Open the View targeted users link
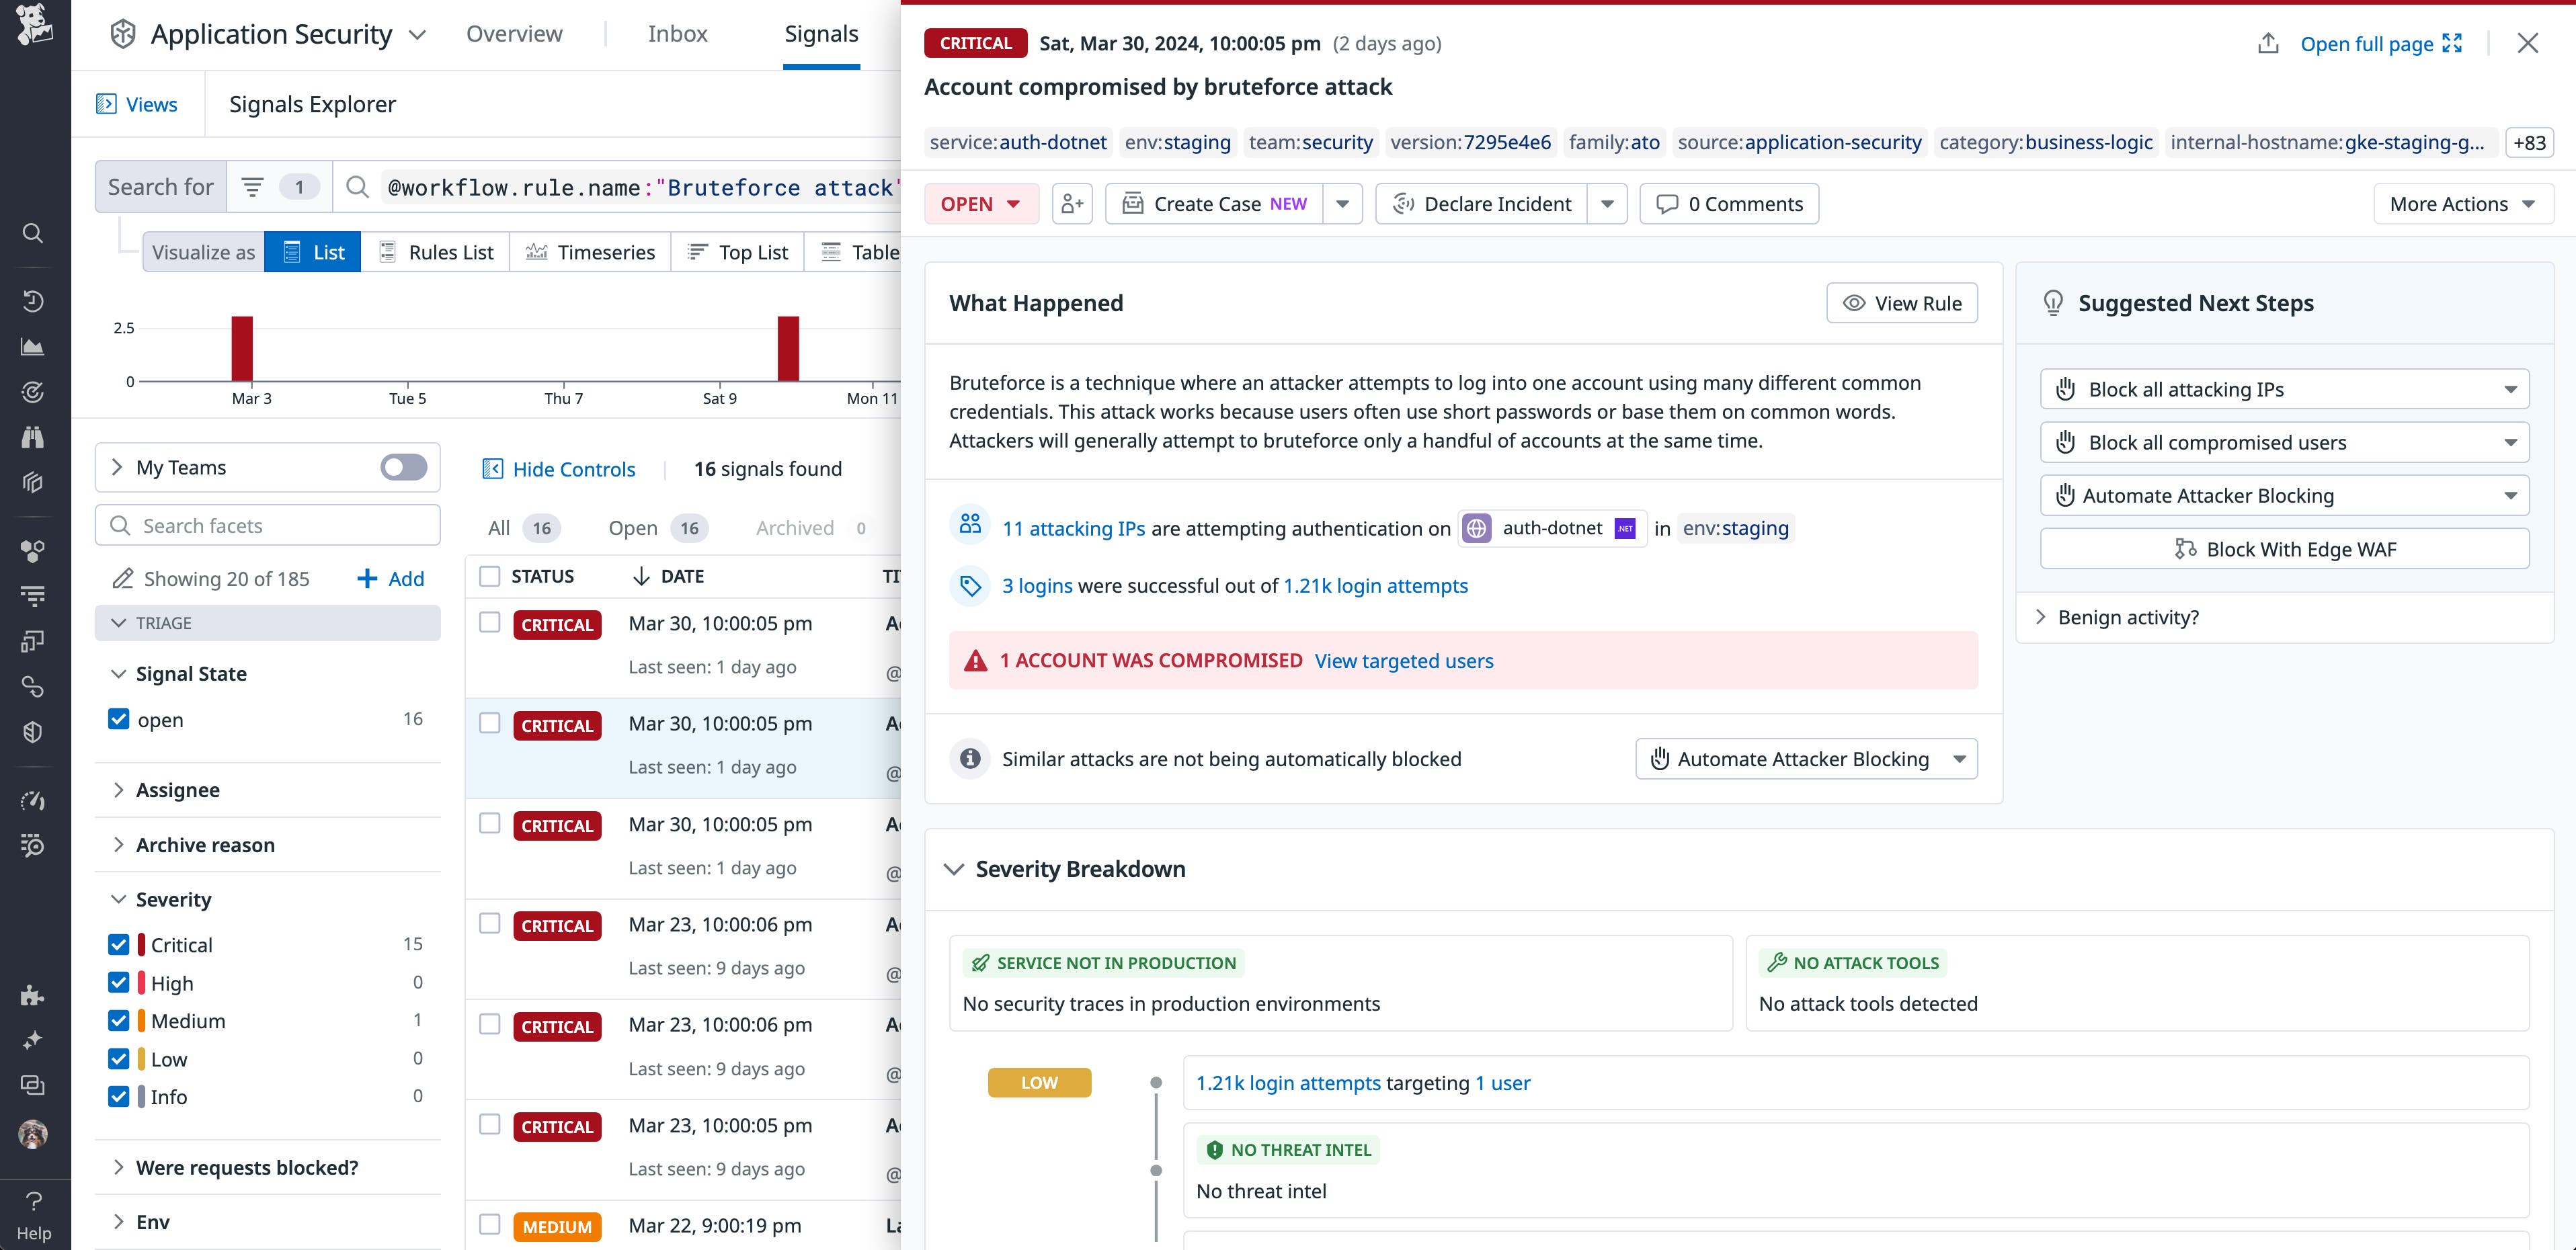This screenshot has width=2576, height=1250. click(x=1404, y=660)
